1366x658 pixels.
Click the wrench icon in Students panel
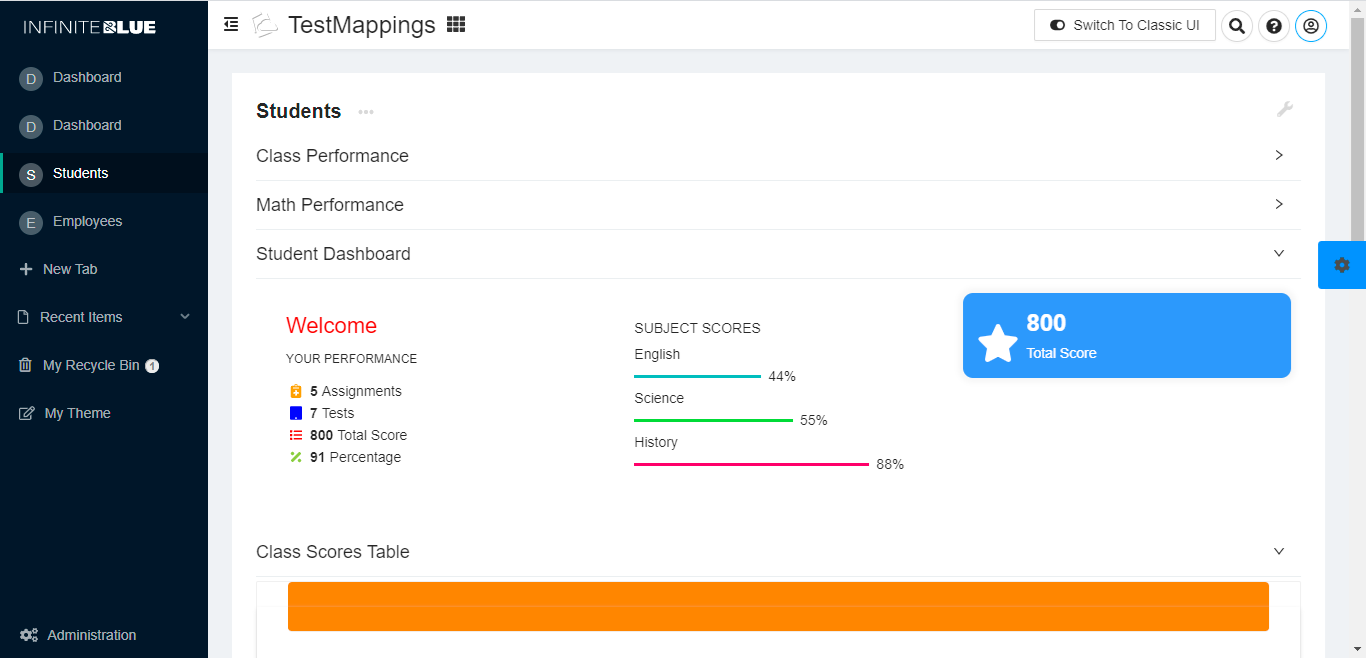[x=1285, y=110]
